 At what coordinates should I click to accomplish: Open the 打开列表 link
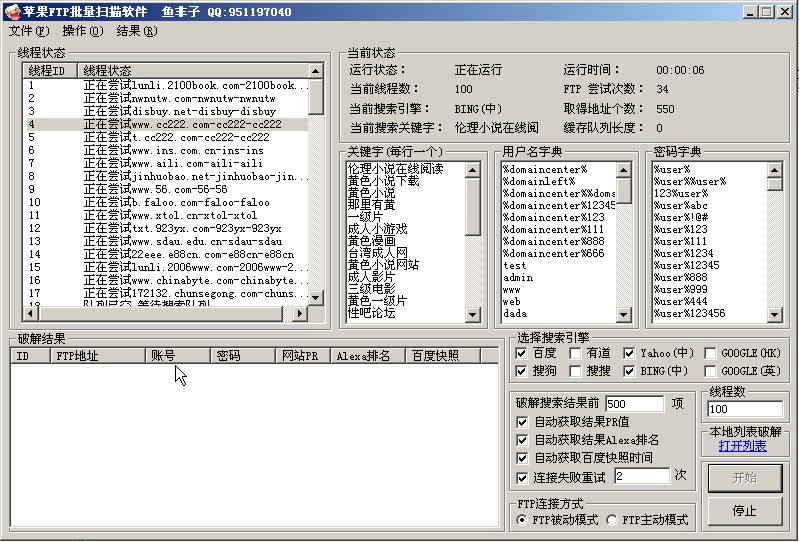pyautogui.click(x=742, y=446)
